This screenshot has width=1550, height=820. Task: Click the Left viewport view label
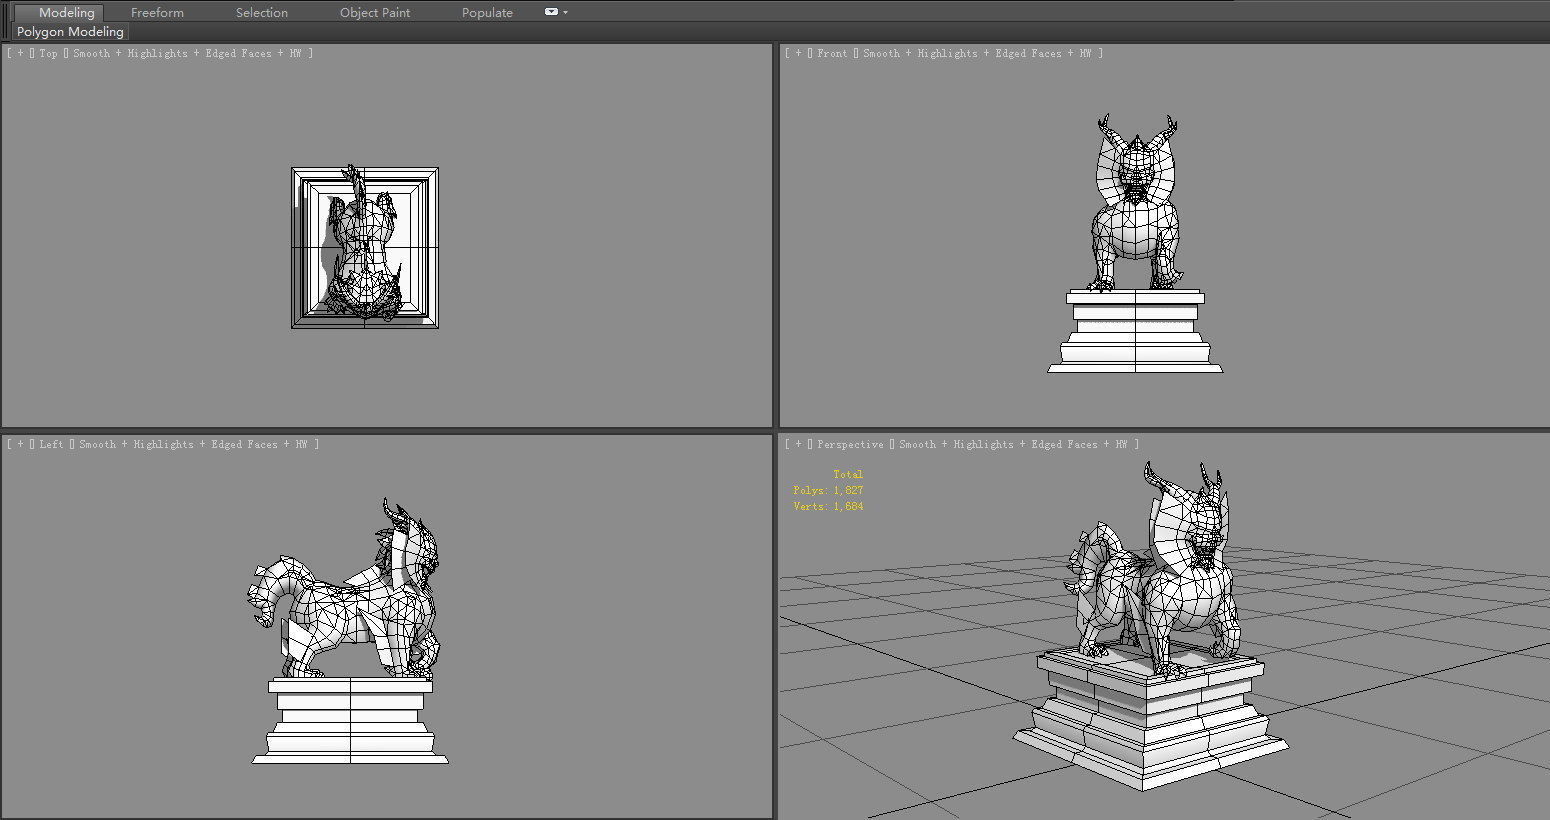click(x=51, y=445)
